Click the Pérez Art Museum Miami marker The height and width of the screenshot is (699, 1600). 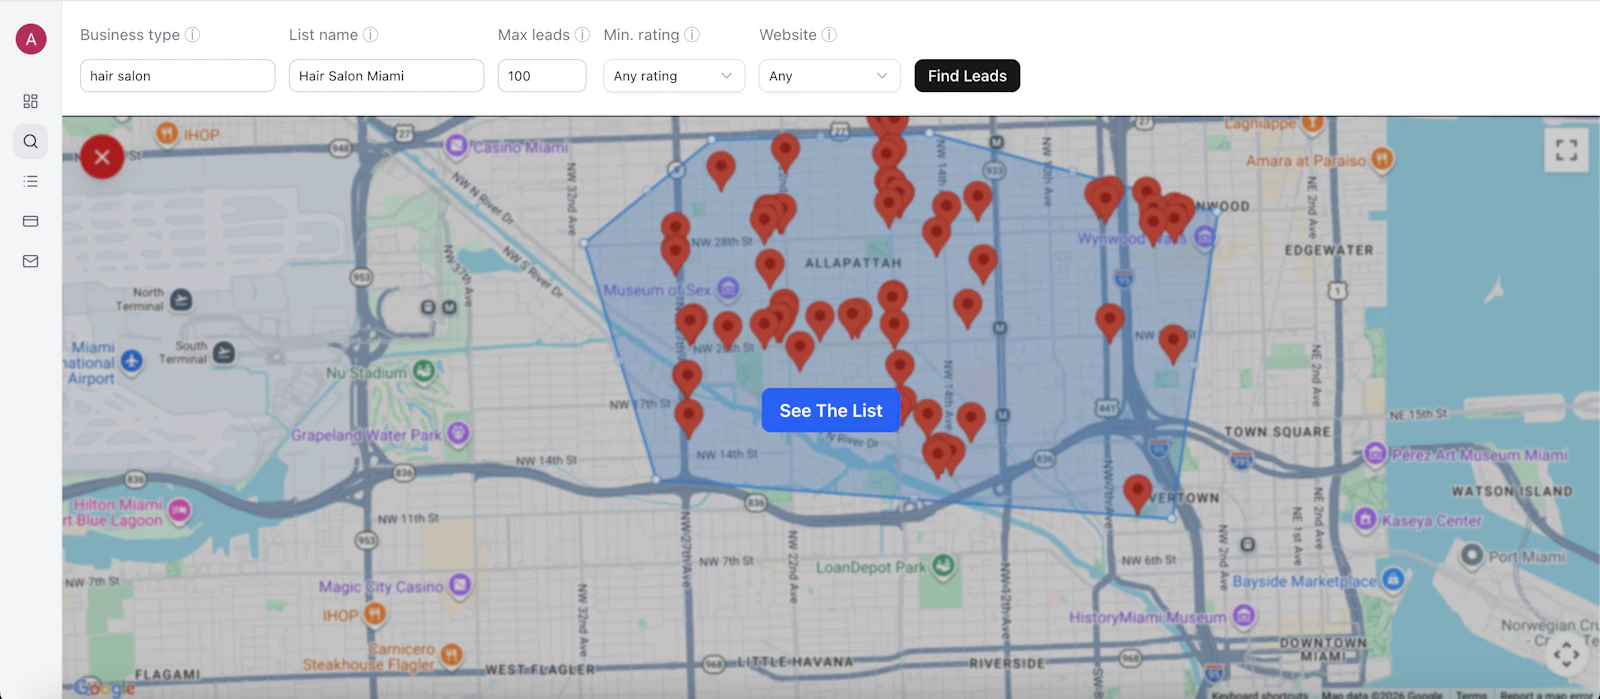(1375, 453)
